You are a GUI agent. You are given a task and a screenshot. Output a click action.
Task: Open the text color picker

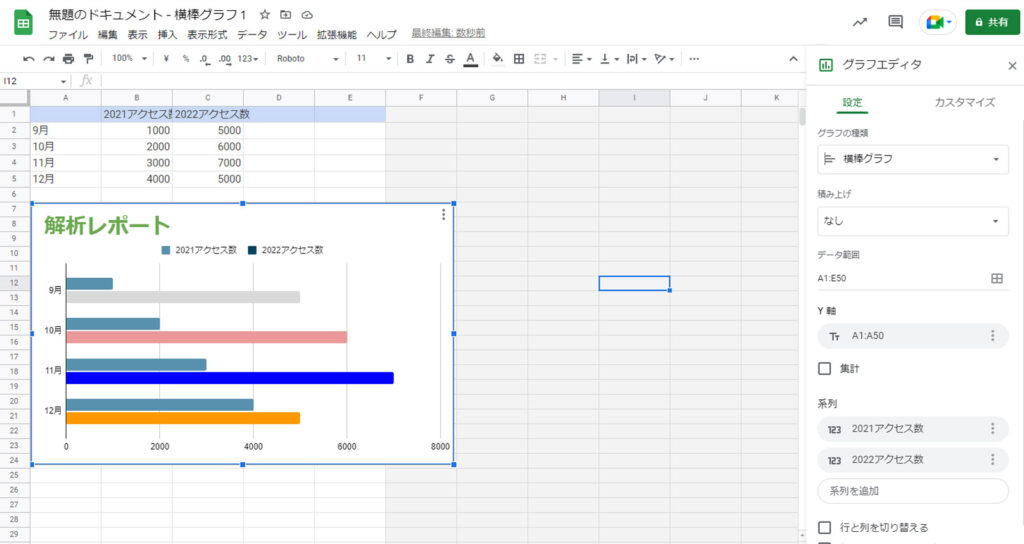470,59
